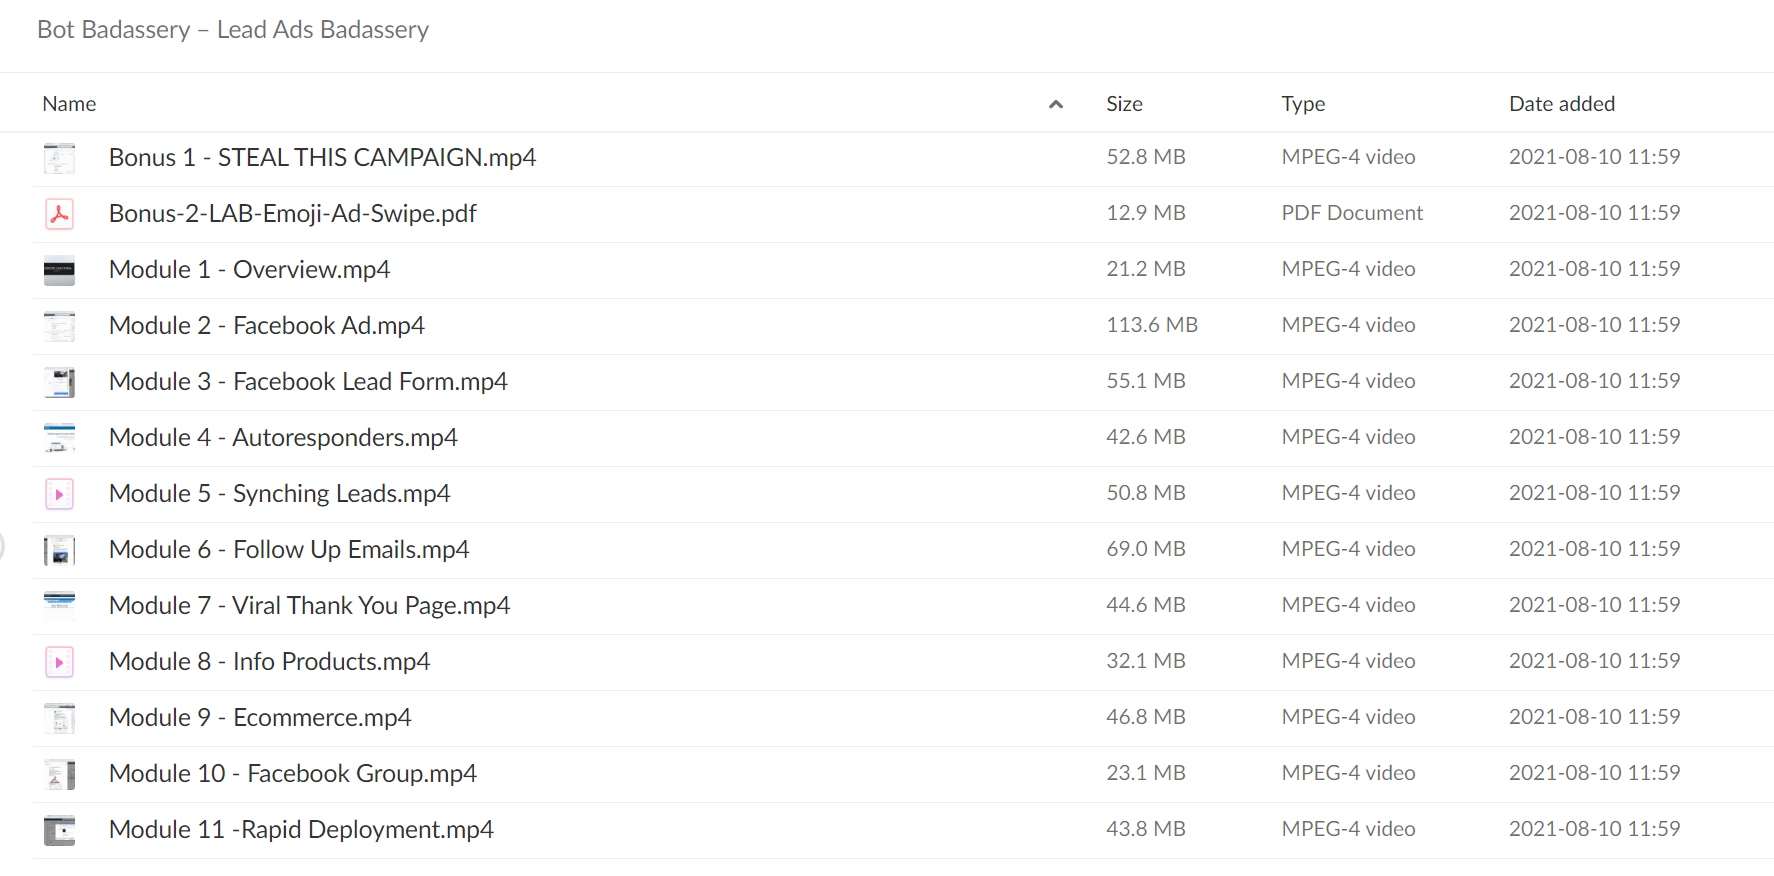Click the thumbnail icon of Module 3 Facebook Lead Form

pos(59,382)
